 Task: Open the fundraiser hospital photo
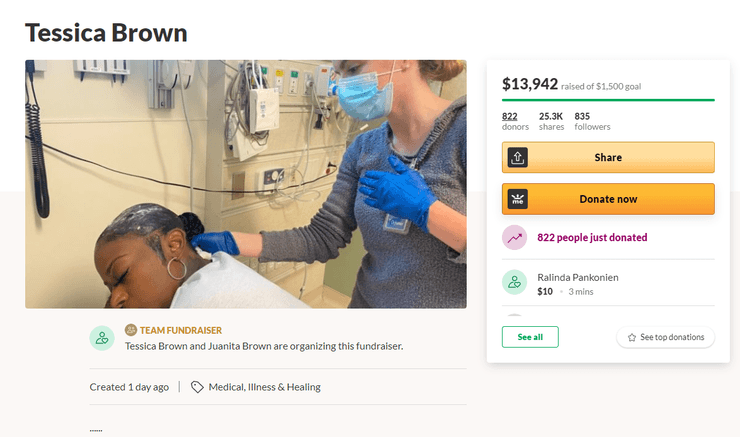pyautogui.click(x=246, y=184)
